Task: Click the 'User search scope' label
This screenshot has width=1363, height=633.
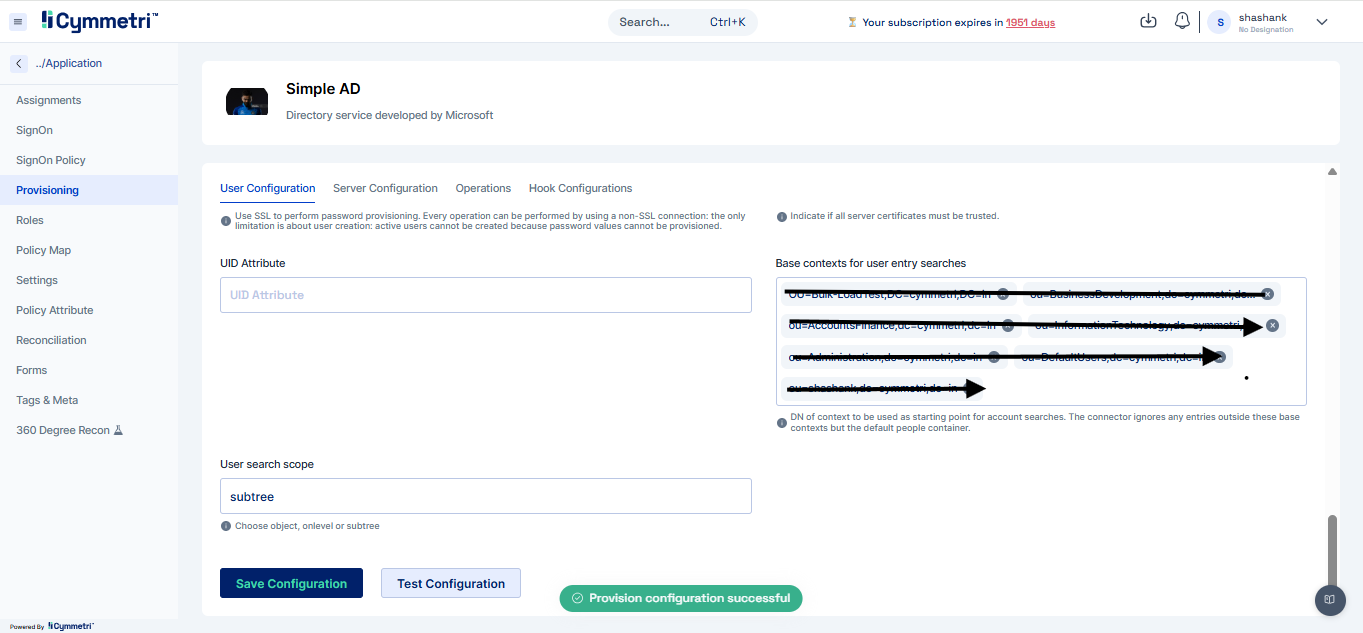Action: click(267, 464)
